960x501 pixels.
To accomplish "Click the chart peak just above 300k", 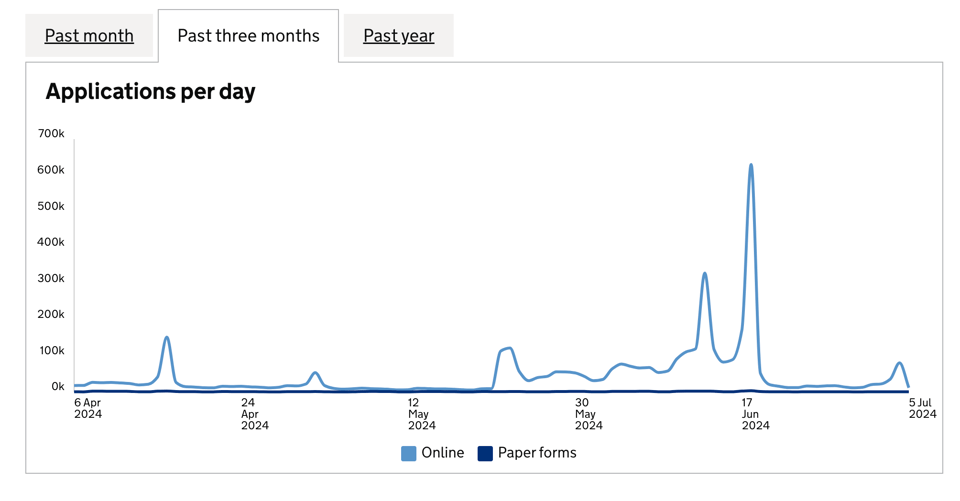I will (705, 274).
